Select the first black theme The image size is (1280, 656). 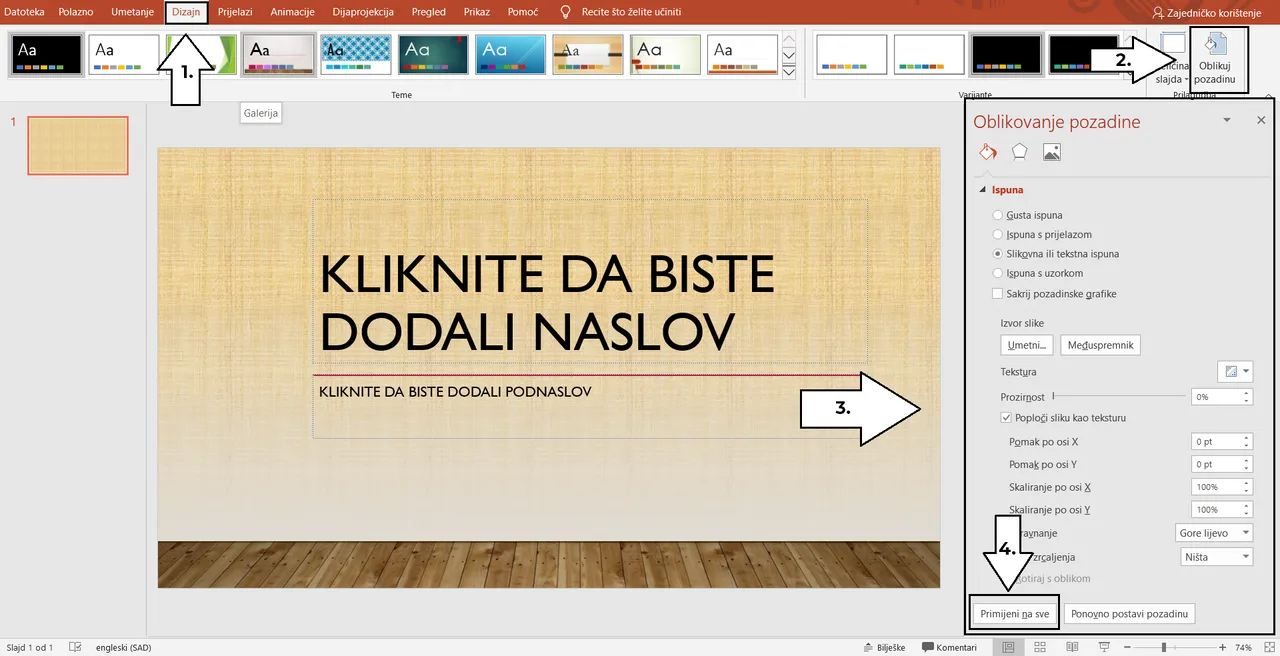(46, 54)
